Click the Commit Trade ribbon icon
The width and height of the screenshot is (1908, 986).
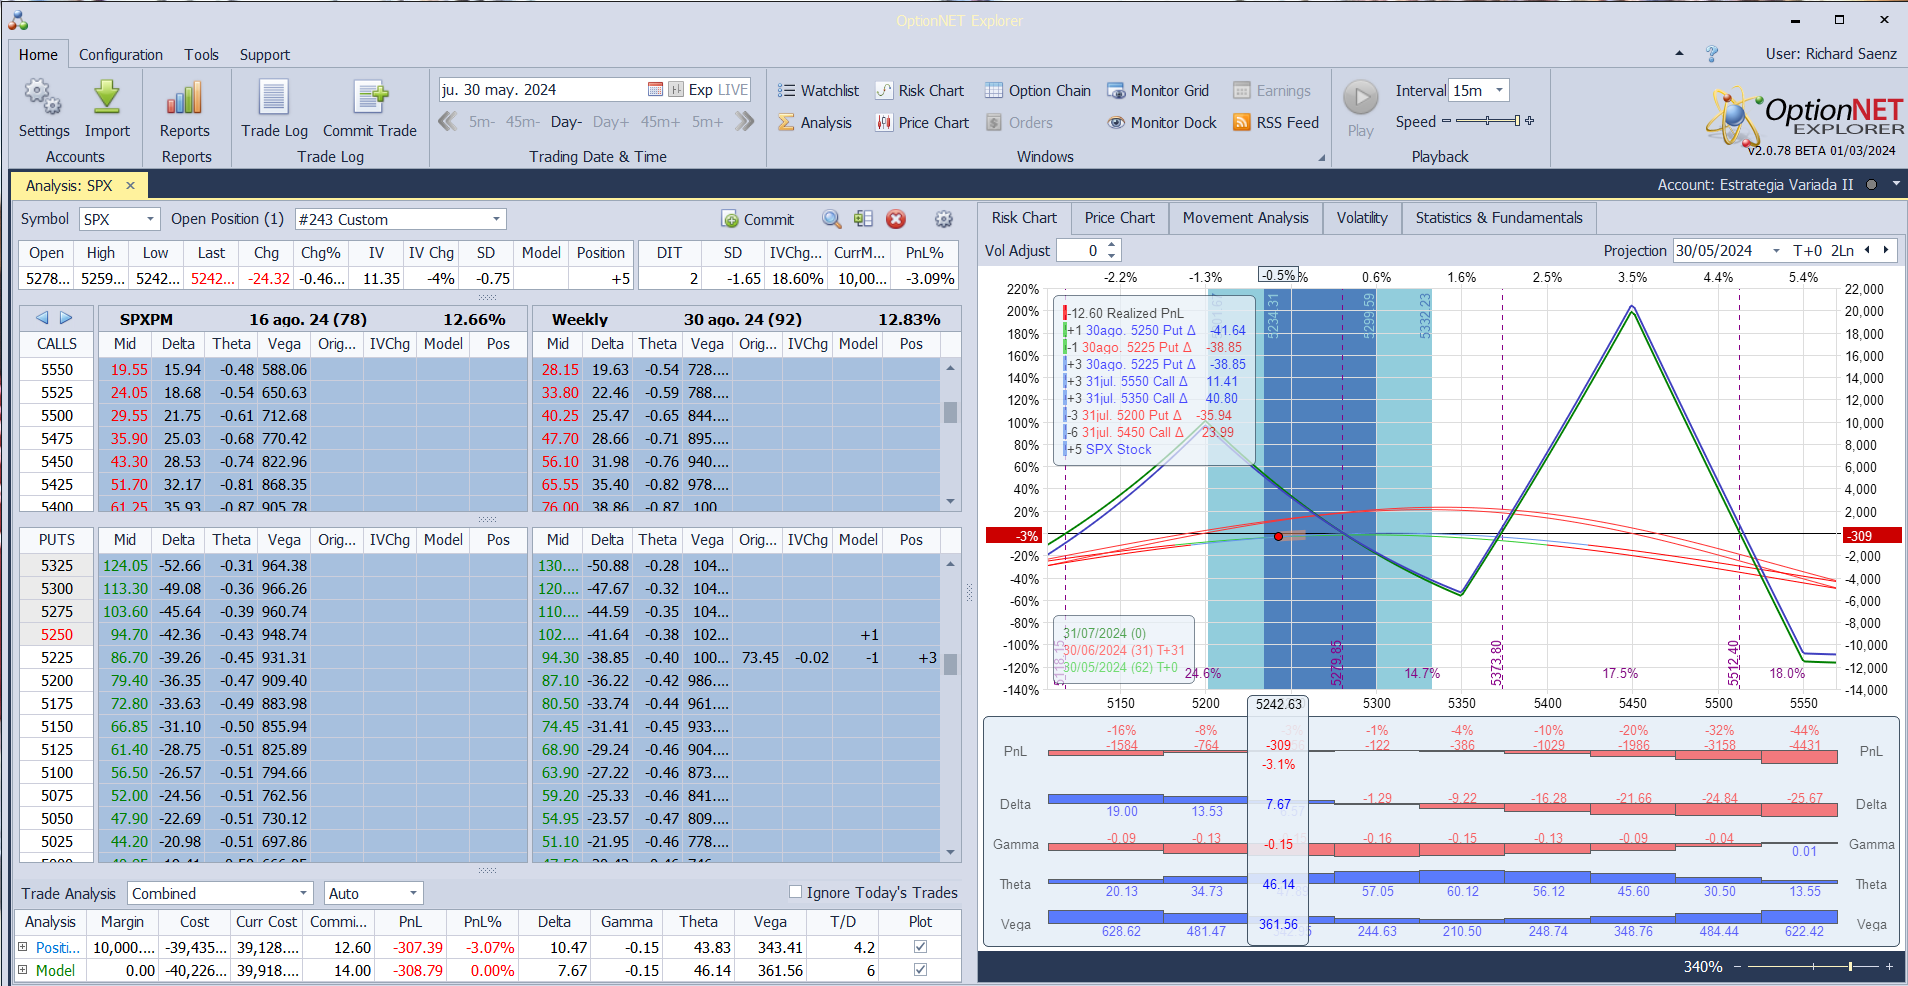pyautogui.click(x=370, y=98)
